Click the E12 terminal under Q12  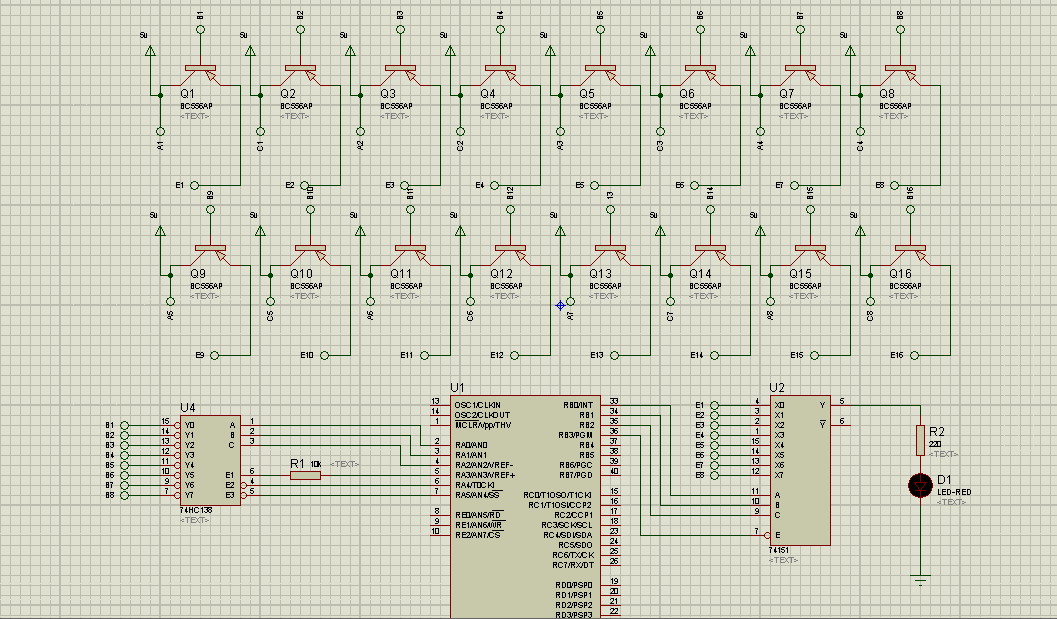click(515, 355)
